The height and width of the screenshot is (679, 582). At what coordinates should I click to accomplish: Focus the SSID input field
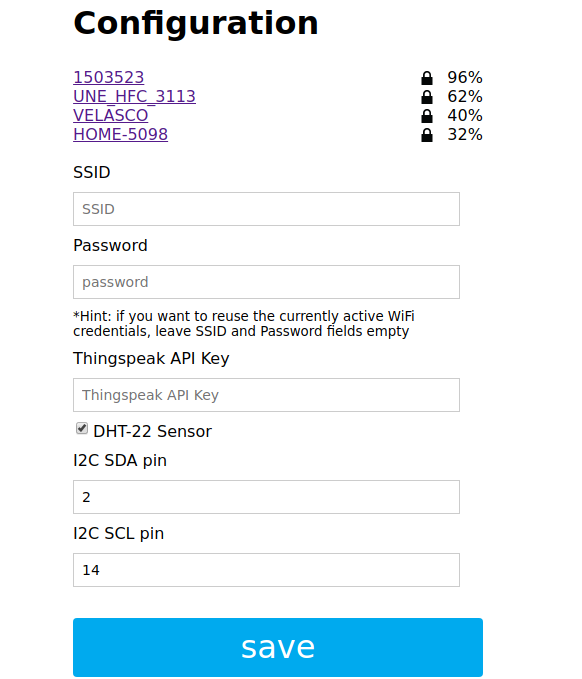[266, 209]
